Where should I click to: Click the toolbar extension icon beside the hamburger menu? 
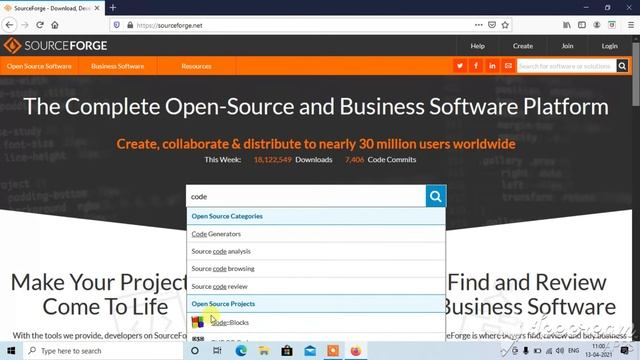point(612,25)
